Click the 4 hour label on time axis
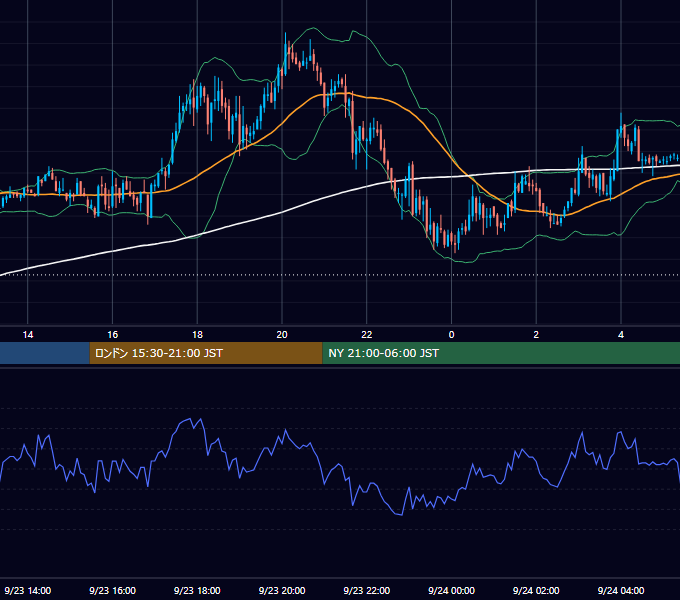This screenshot has height=600, width=680. click(x=621, y=335)
